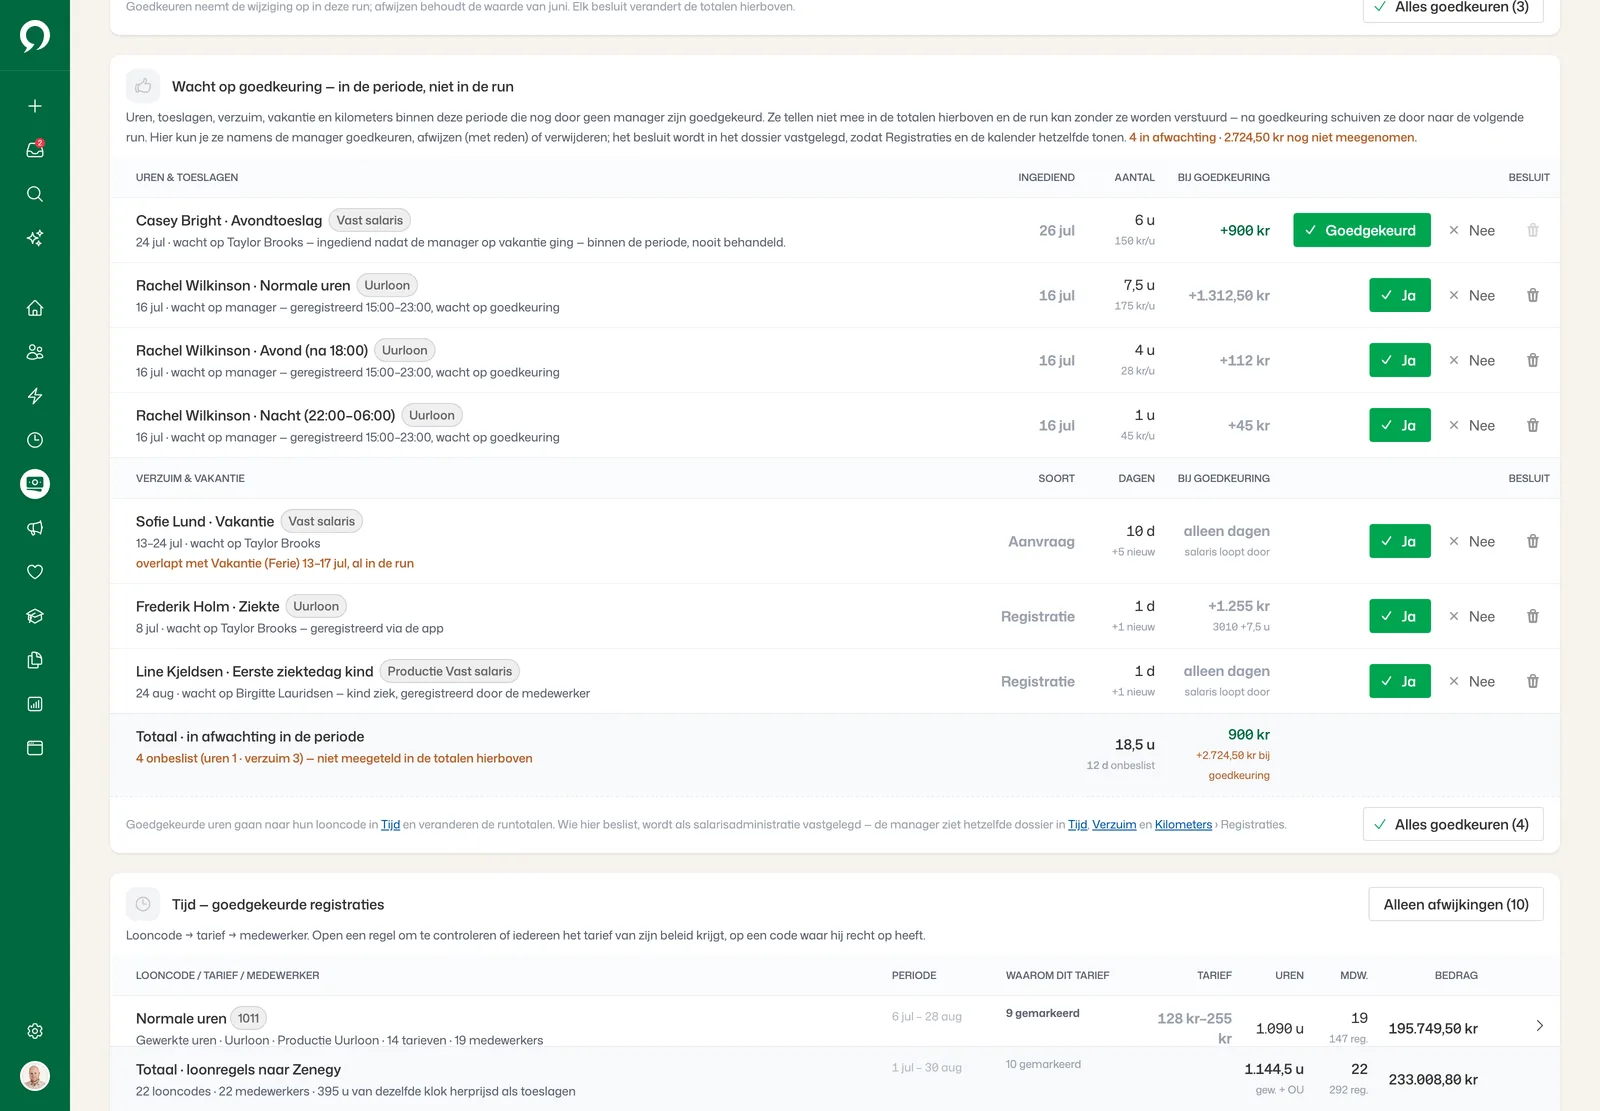
Task: Click trash icon for Frederik Holm Ziekte
Action: (x=1533, y=616)
